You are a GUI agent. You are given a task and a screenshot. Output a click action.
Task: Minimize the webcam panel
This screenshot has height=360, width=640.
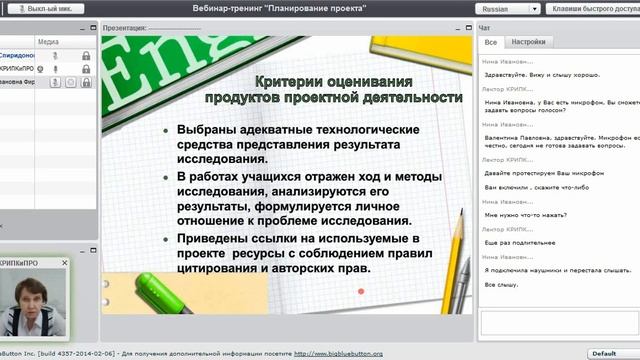82,251
